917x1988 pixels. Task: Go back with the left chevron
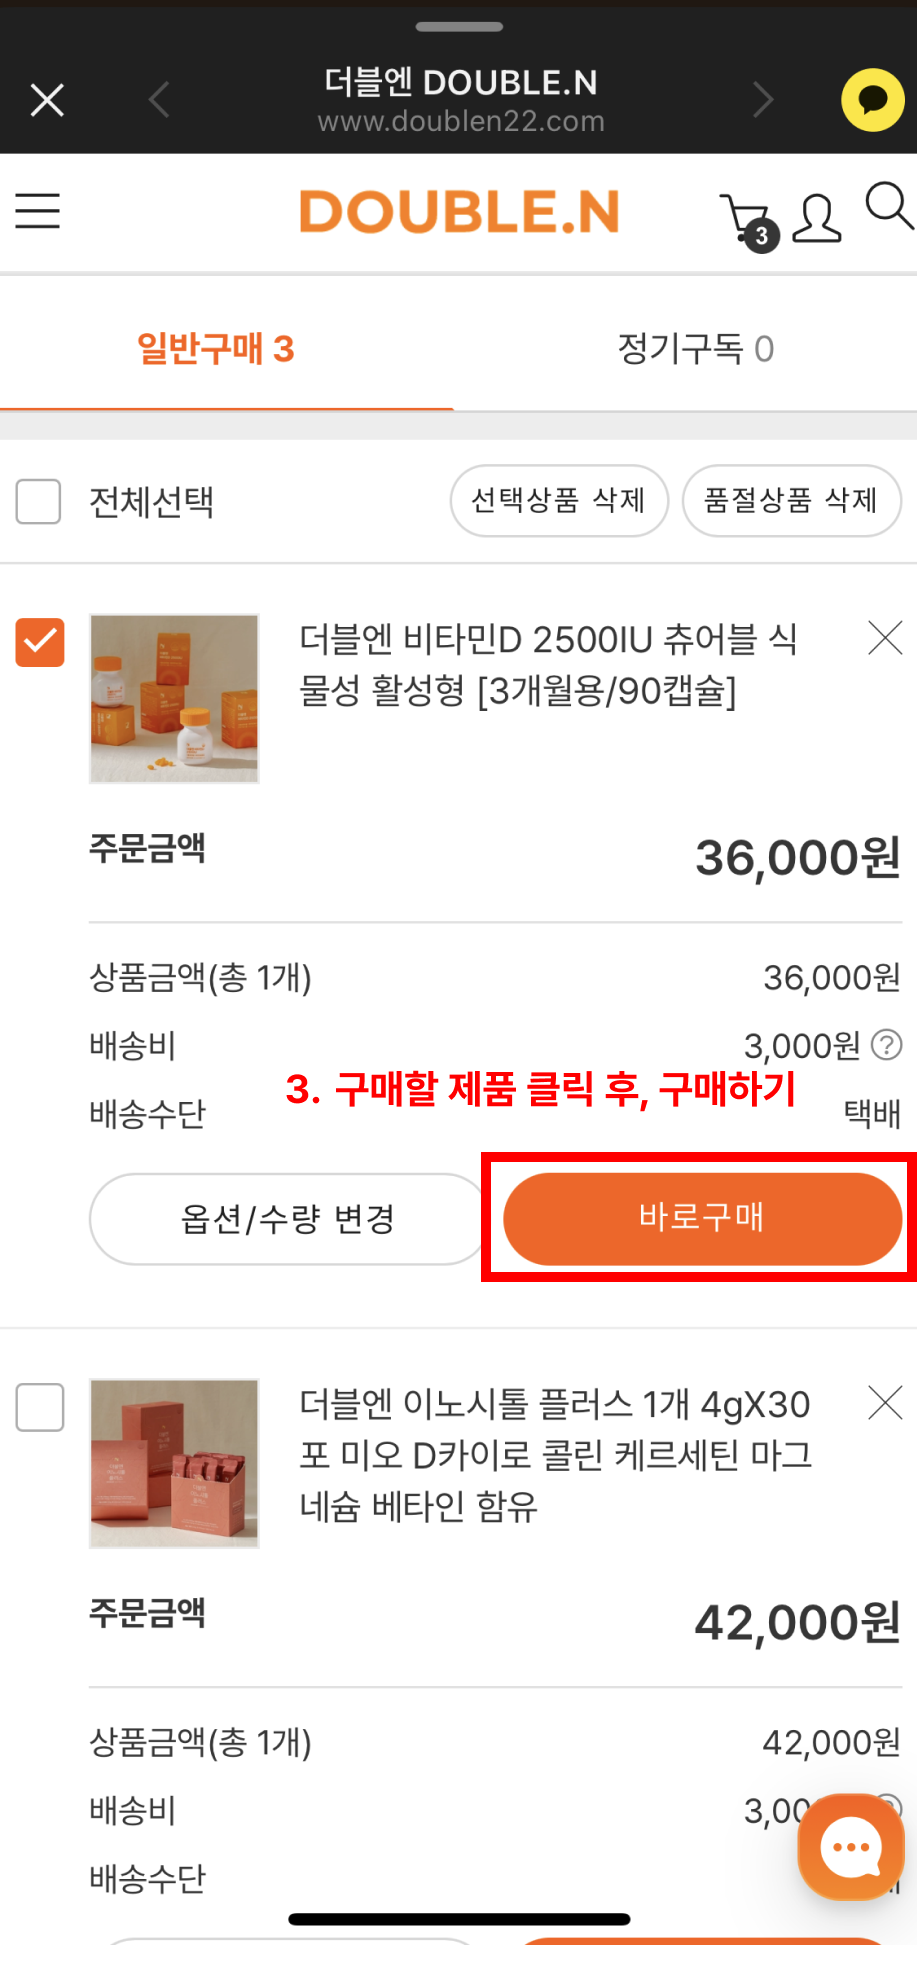tap(159, 100)
